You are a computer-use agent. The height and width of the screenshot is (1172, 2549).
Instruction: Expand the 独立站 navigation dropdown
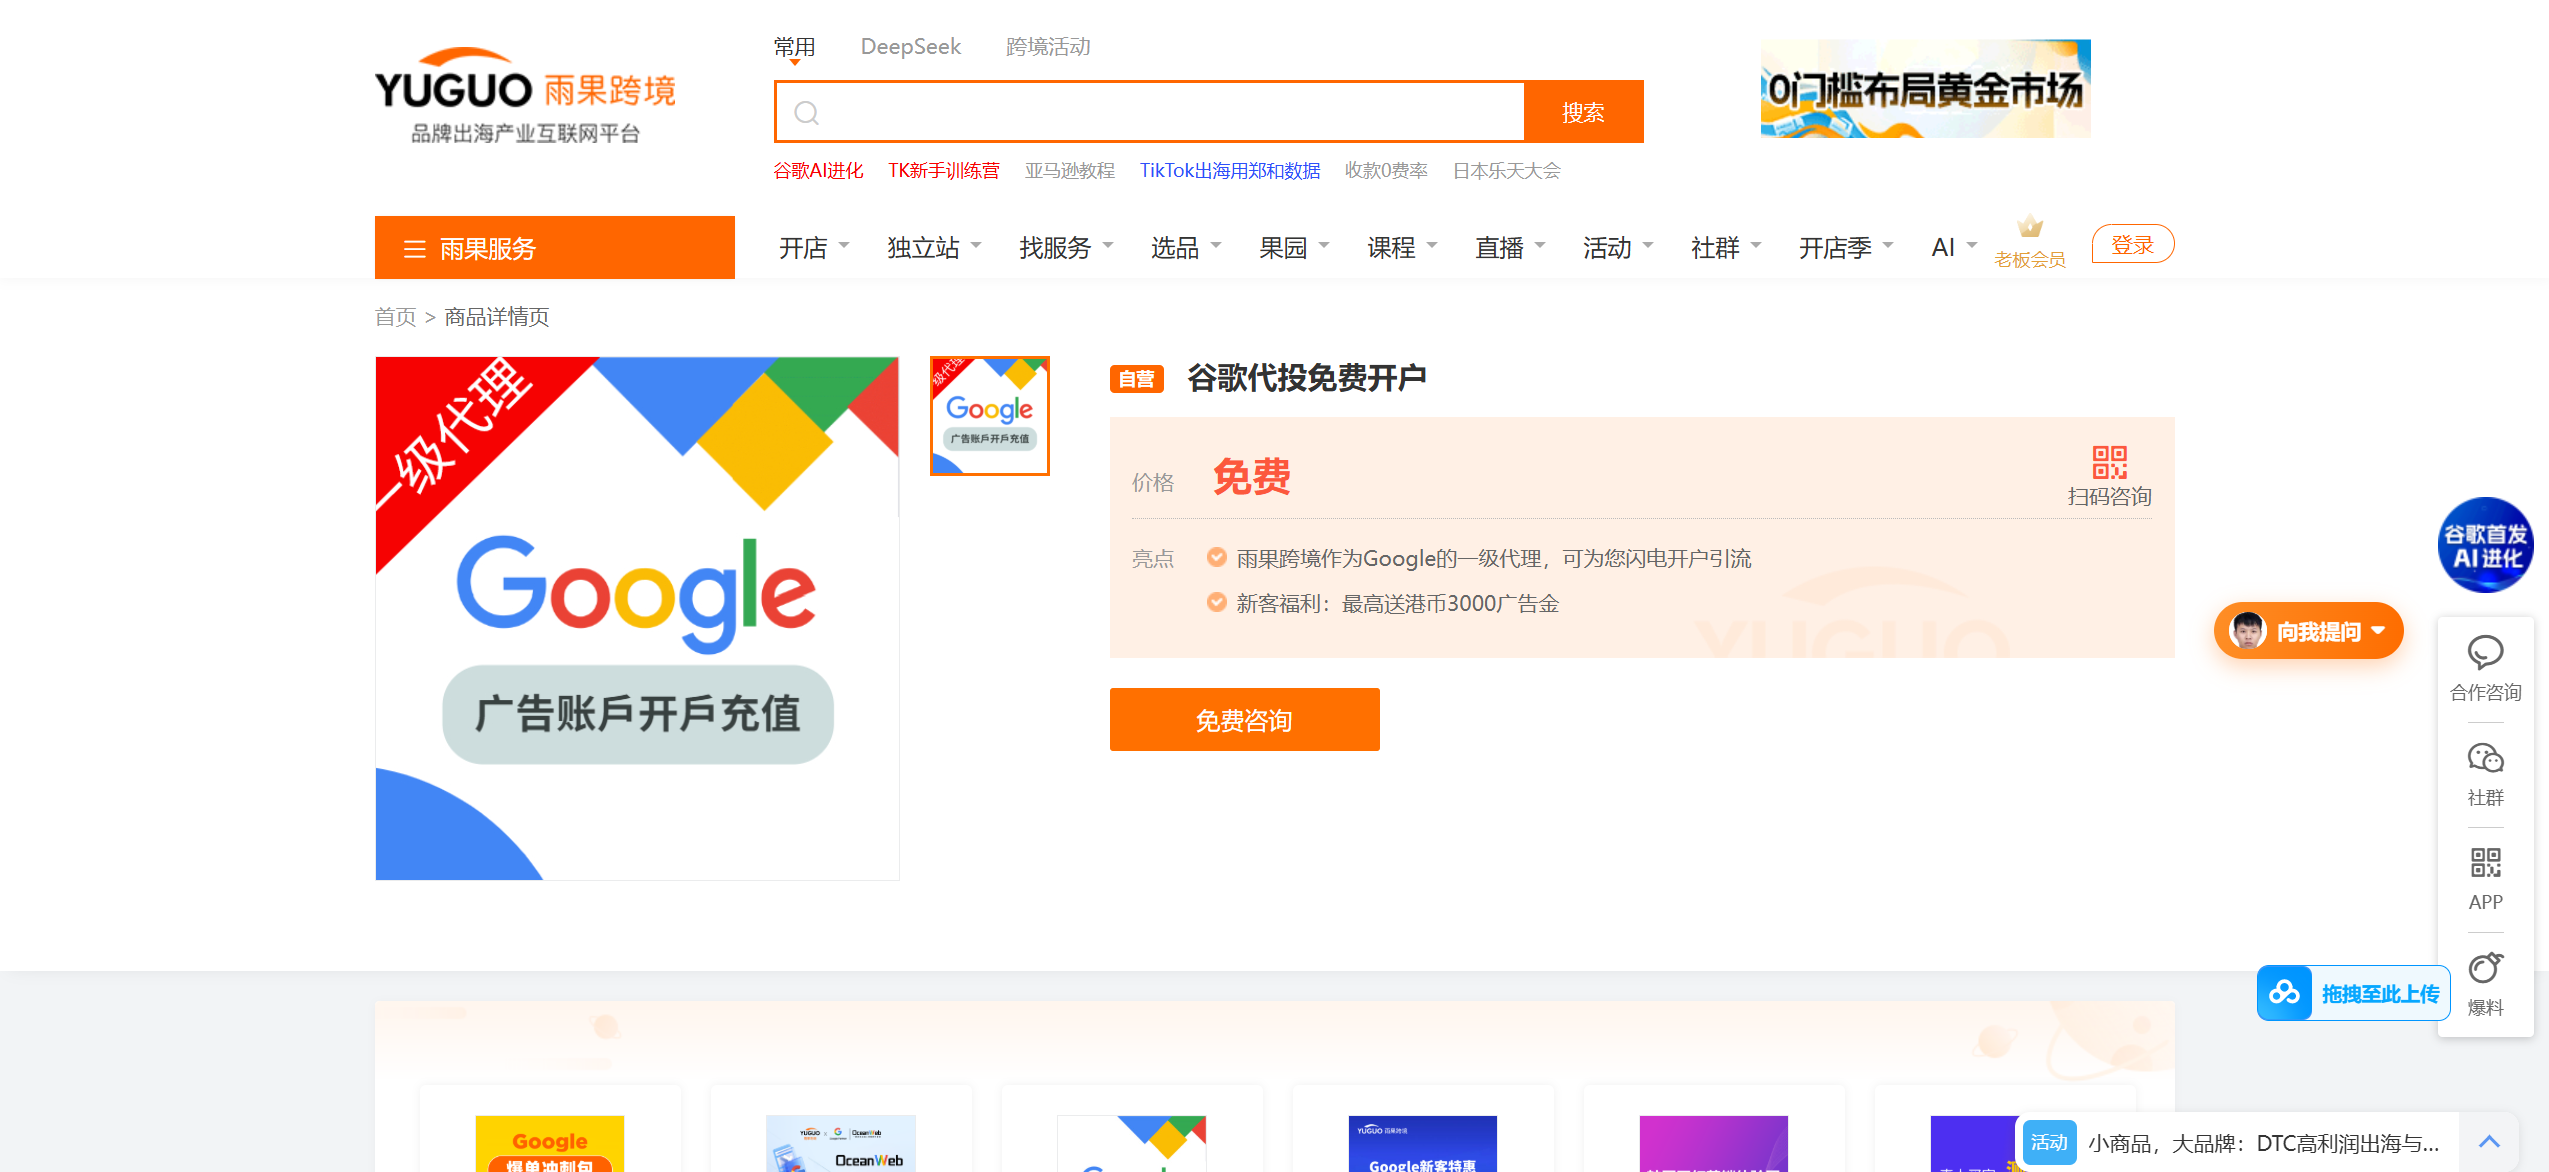click(935, 247)
